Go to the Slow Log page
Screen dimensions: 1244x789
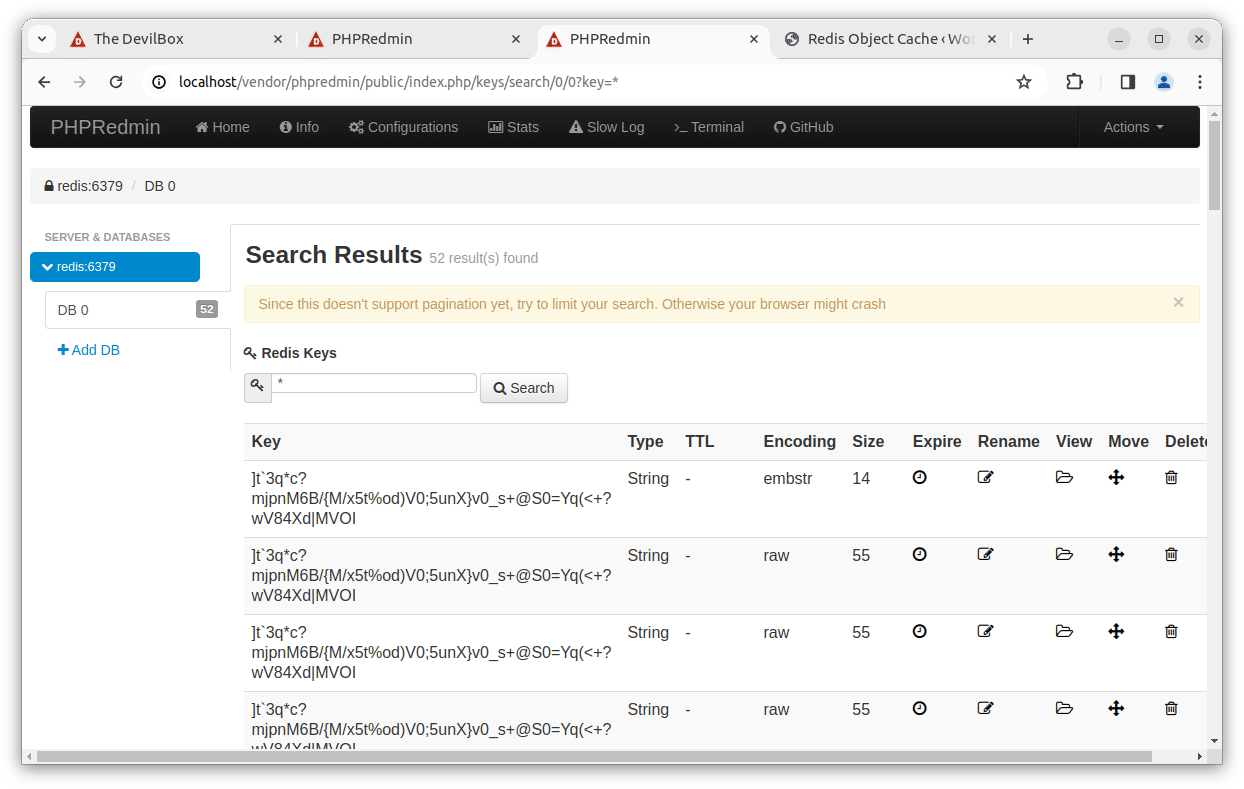pos(606,127)
